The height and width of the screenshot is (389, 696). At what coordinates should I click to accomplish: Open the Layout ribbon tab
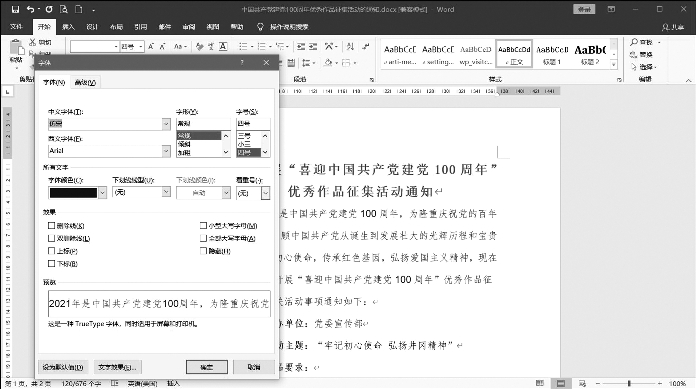[x=116, y=27]
